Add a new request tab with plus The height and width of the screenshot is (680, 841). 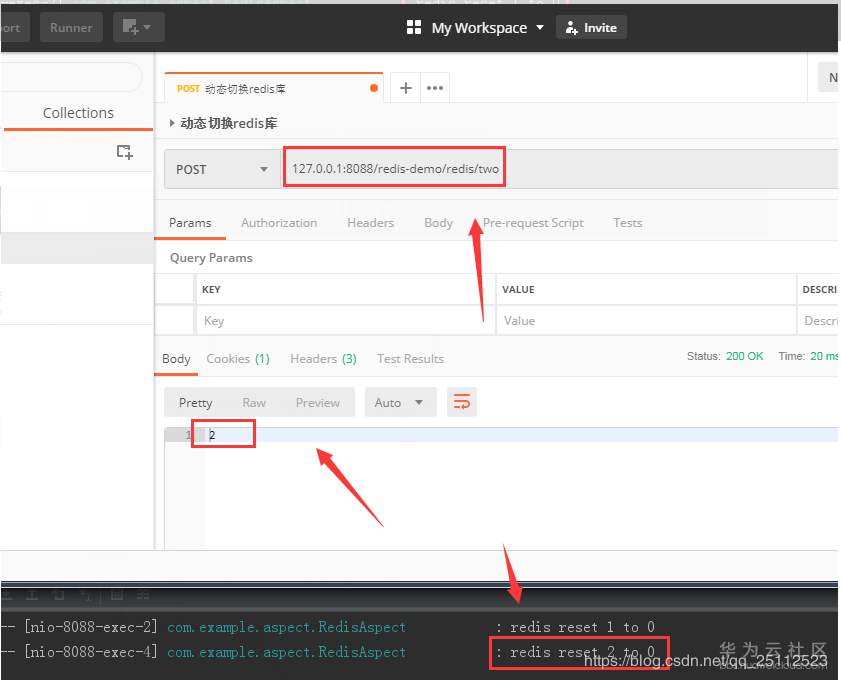pyautogui.click(x=406, y=88)
